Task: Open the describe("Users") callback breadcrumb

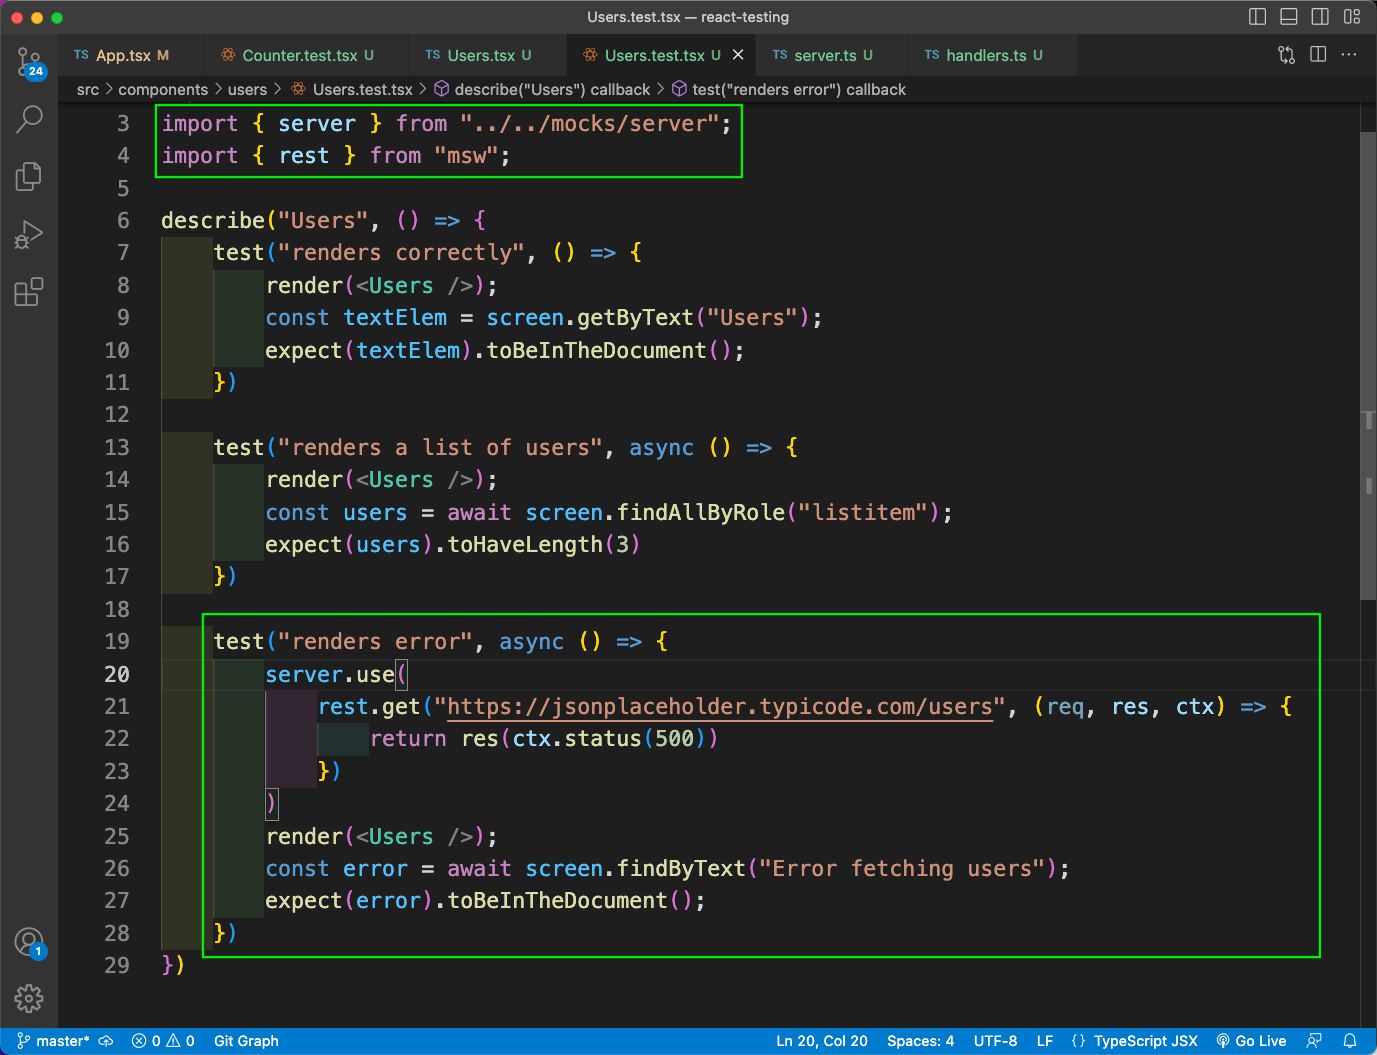Action: 544,89
